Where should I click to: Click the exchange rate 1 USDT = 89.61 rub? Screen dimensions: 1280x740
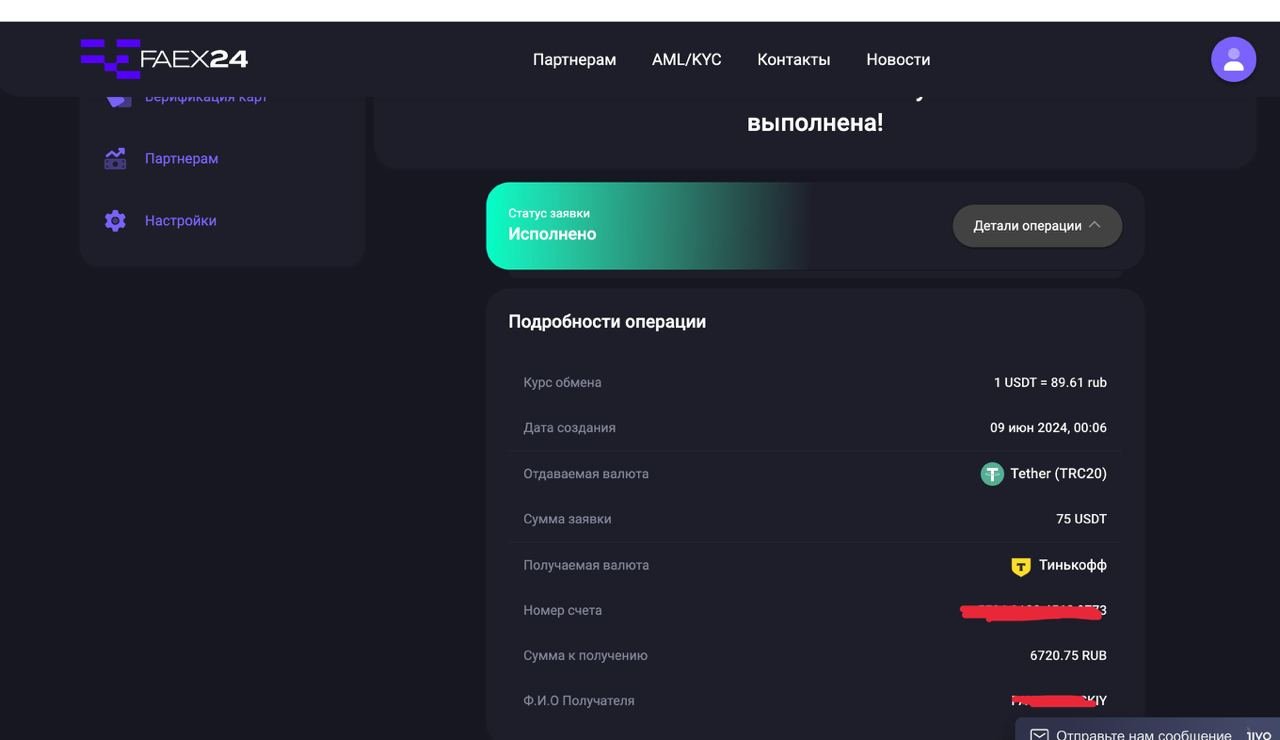coord(1049,383)
